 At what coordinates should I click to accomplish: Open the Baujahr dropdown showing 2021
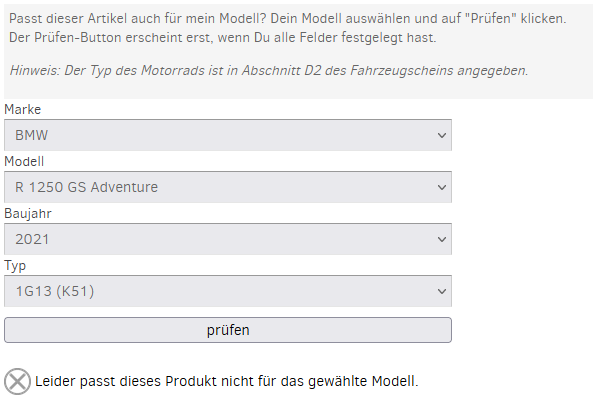[x=228, y=239]
